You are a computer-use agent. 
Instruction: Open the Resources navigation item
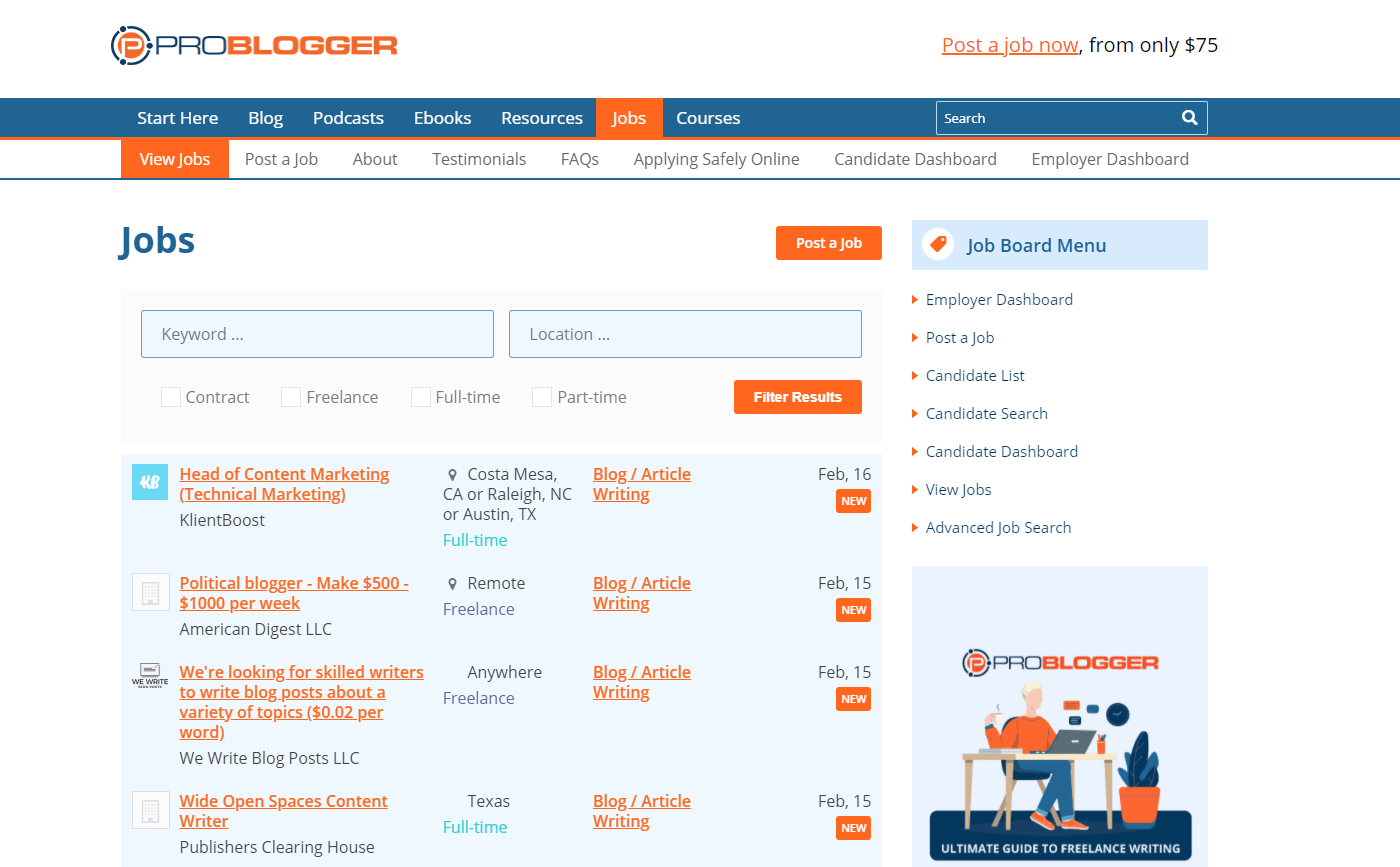(542, 118)
